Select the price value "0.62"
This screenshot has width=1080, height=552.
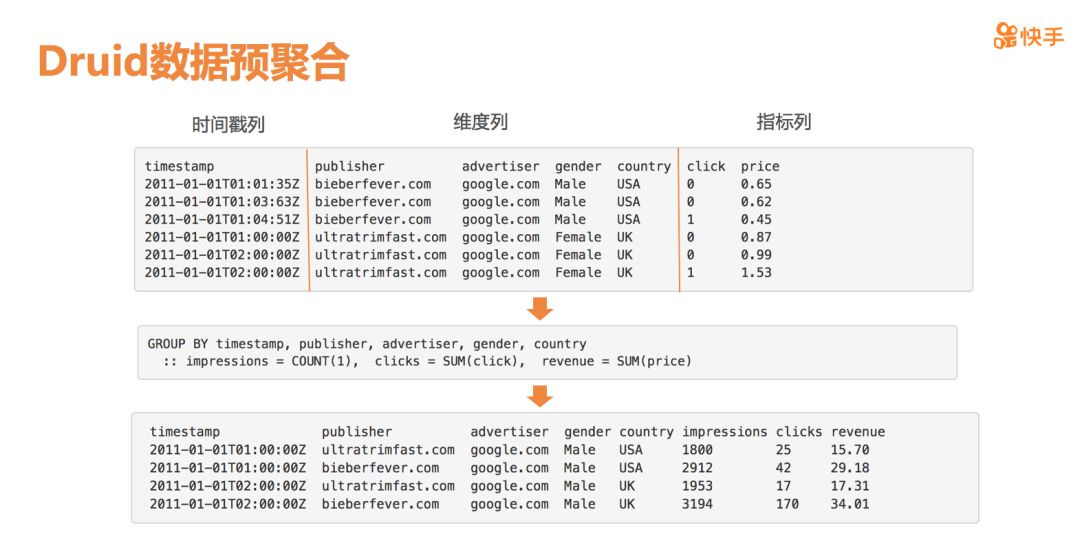tap(756, 202)
